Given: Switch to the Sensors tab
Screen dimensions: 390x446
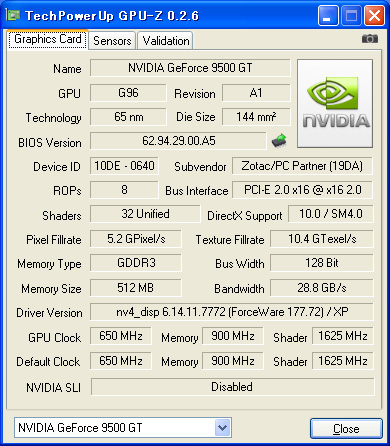Looking at the screenshot, I should tap(112, 41).
